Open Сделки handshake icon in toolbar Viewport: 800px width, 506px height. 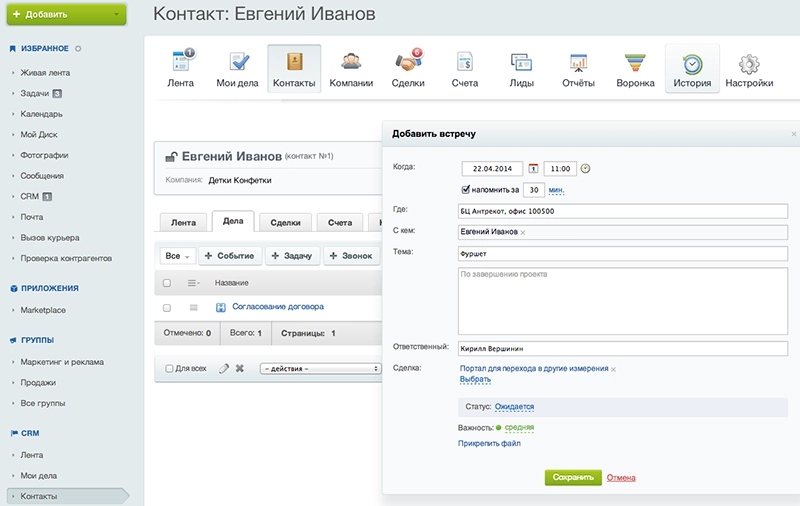408,63
